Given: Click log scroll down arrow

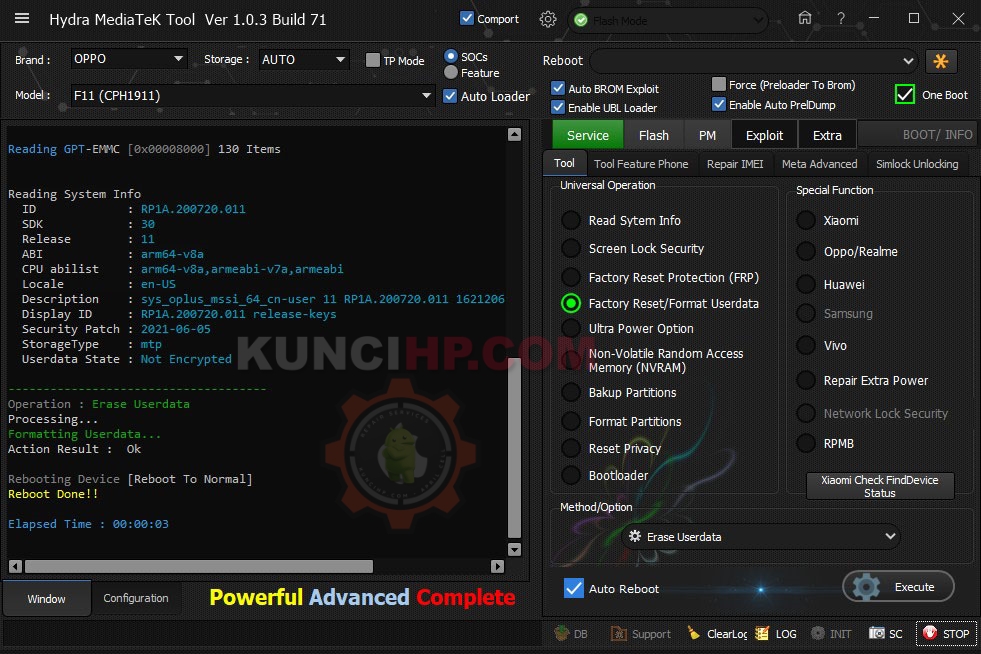Looking at the screenshot, I should tap(514, 549).
